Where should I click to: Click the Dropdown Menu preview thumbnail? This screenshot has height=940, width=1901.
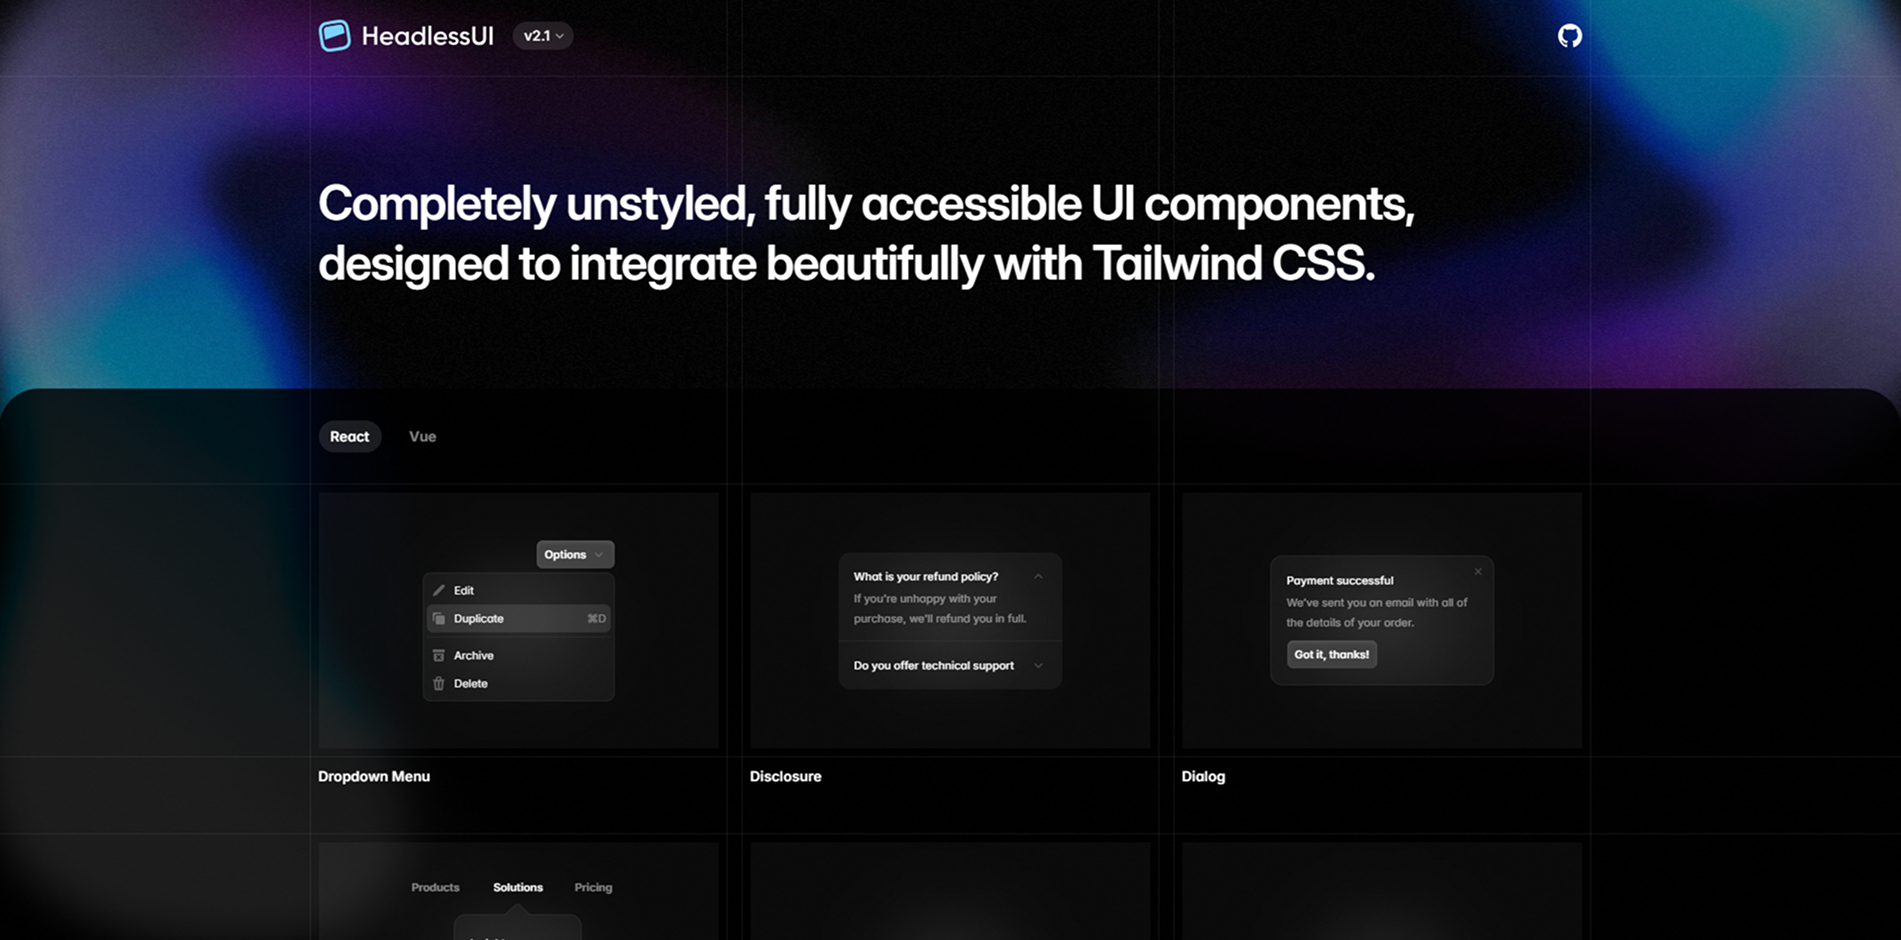518,620
